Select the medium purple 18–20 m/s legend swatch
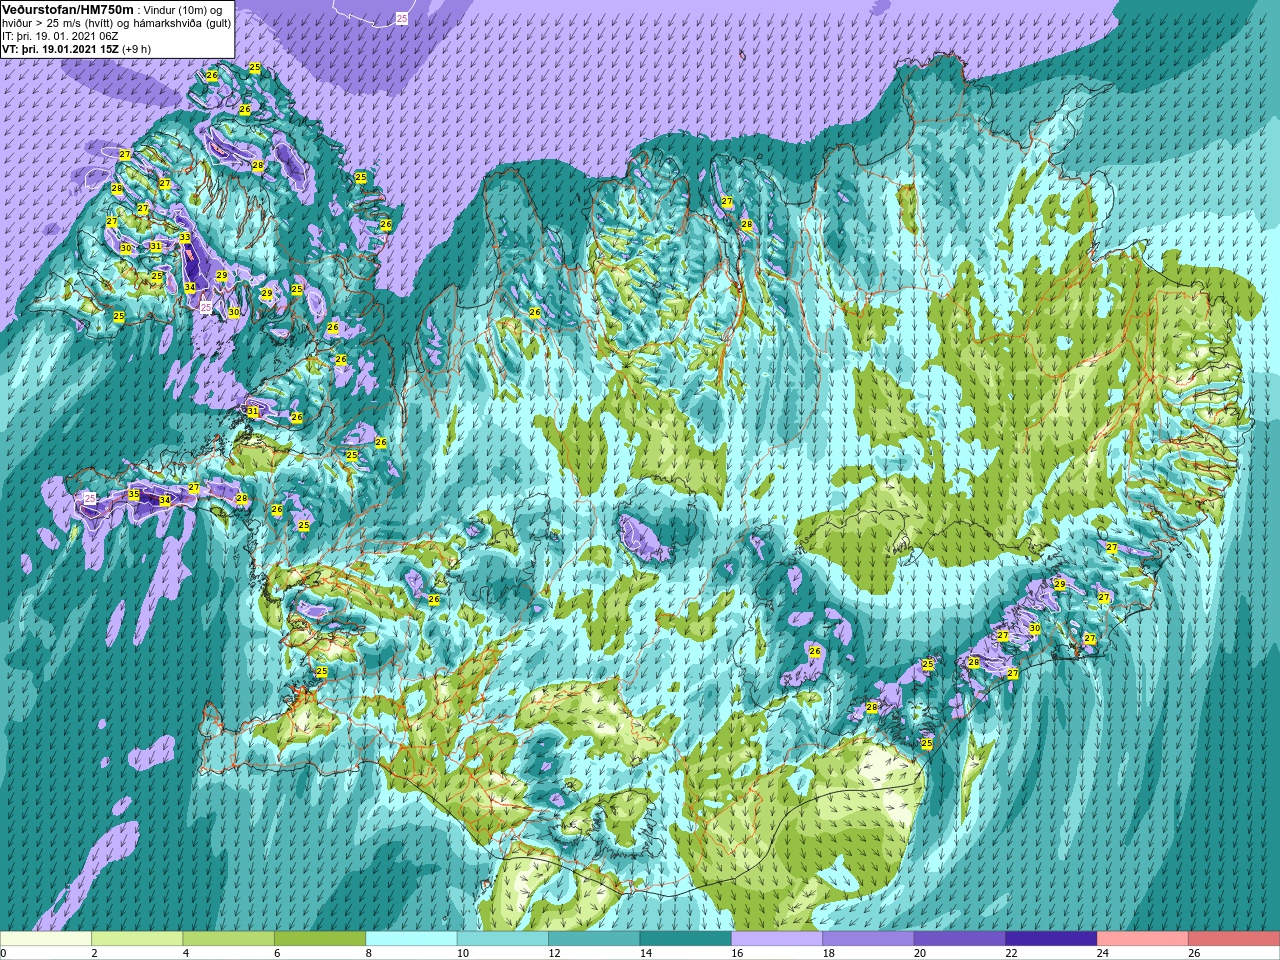This screenshot has width=1280, height=960. coord(868,939)
